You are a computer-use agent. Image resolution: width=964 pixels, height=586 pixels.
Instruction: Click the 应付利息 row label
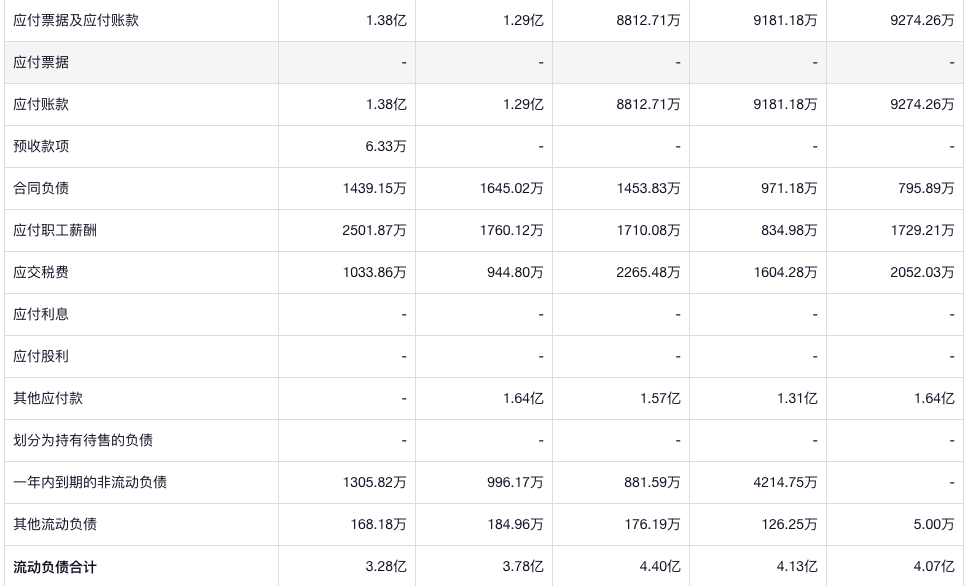pyautogui.click(x=41, y=314)
